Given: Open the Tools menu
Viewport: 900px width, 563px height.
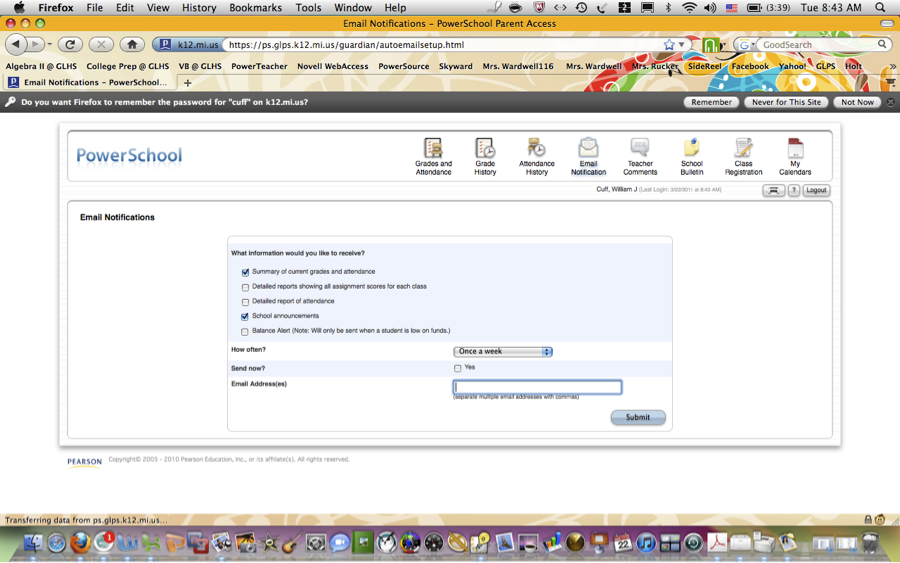Looking at the screenshot, I should tap(308, 7).
